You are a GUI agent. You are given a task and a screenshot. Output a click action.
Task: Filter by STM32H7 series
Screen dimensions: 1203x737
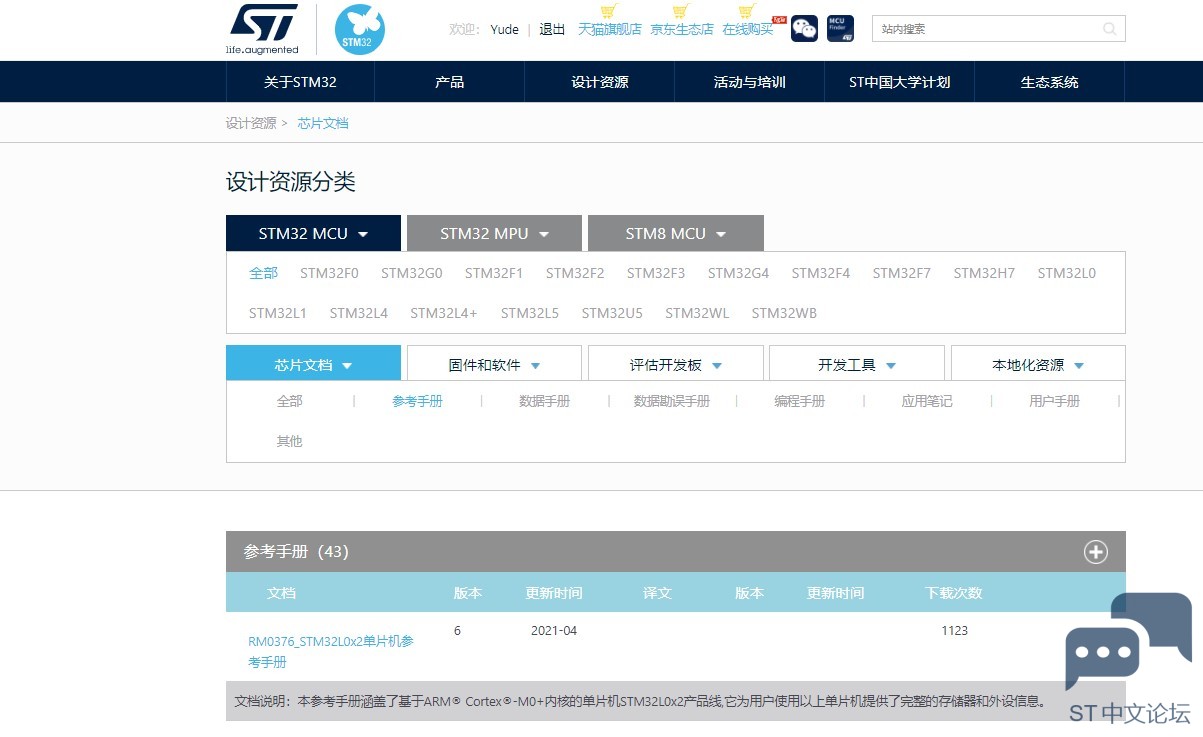[984, 273]
